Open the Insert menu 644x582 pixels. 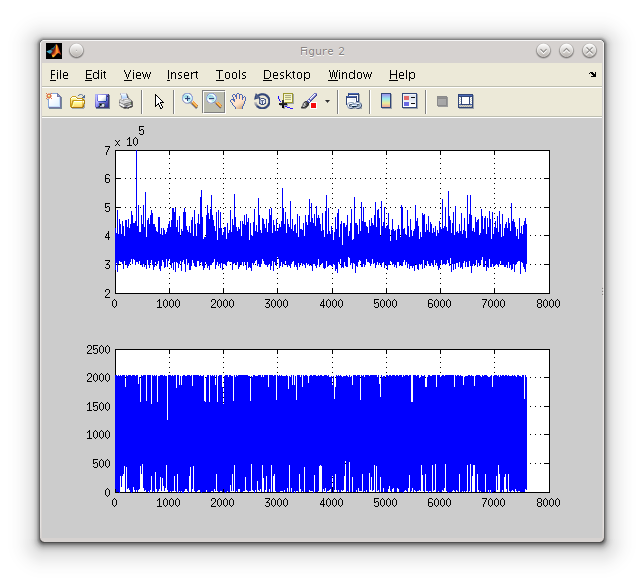[x=182, y=75]
